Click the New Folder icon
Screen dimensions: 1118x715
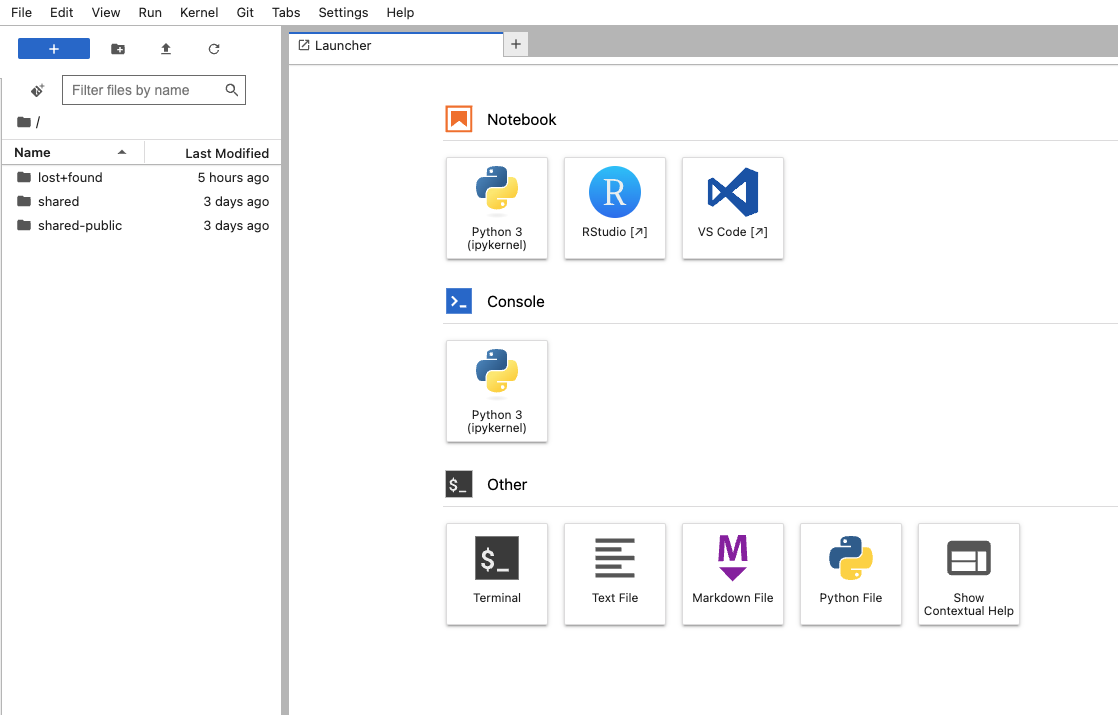click(x=118, y=49)
